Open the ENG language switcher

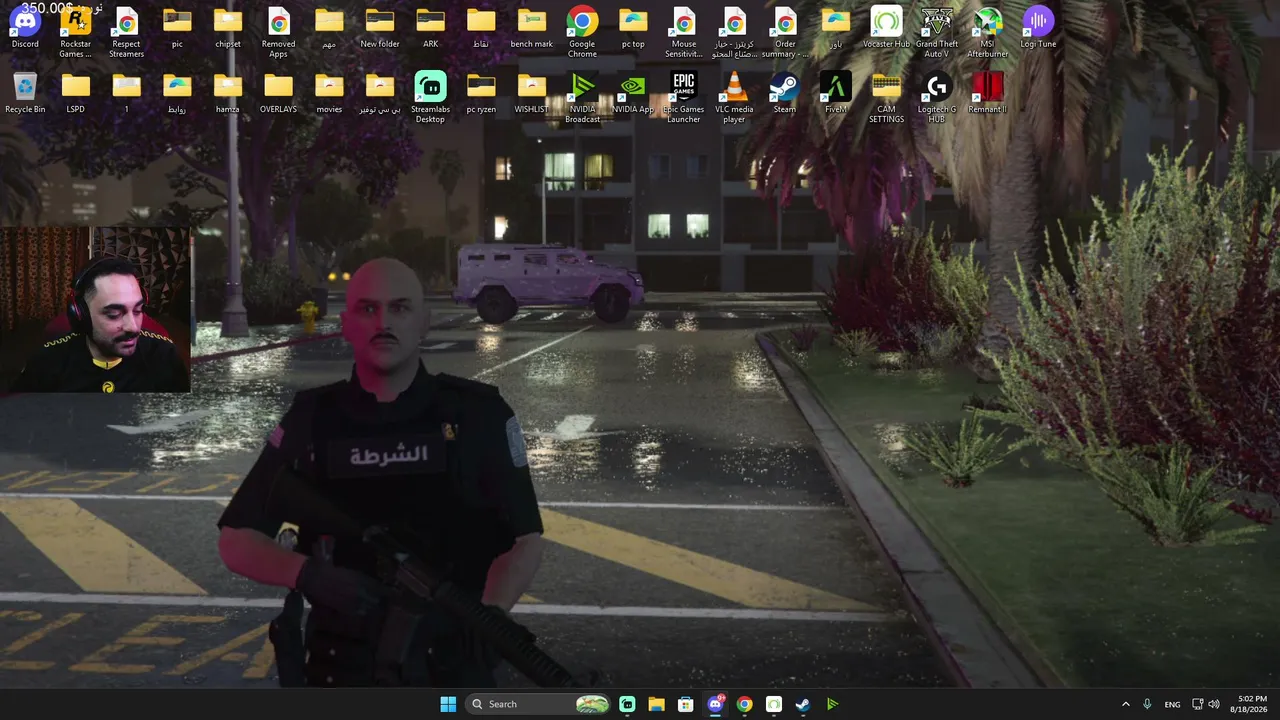pos(1172,704)
